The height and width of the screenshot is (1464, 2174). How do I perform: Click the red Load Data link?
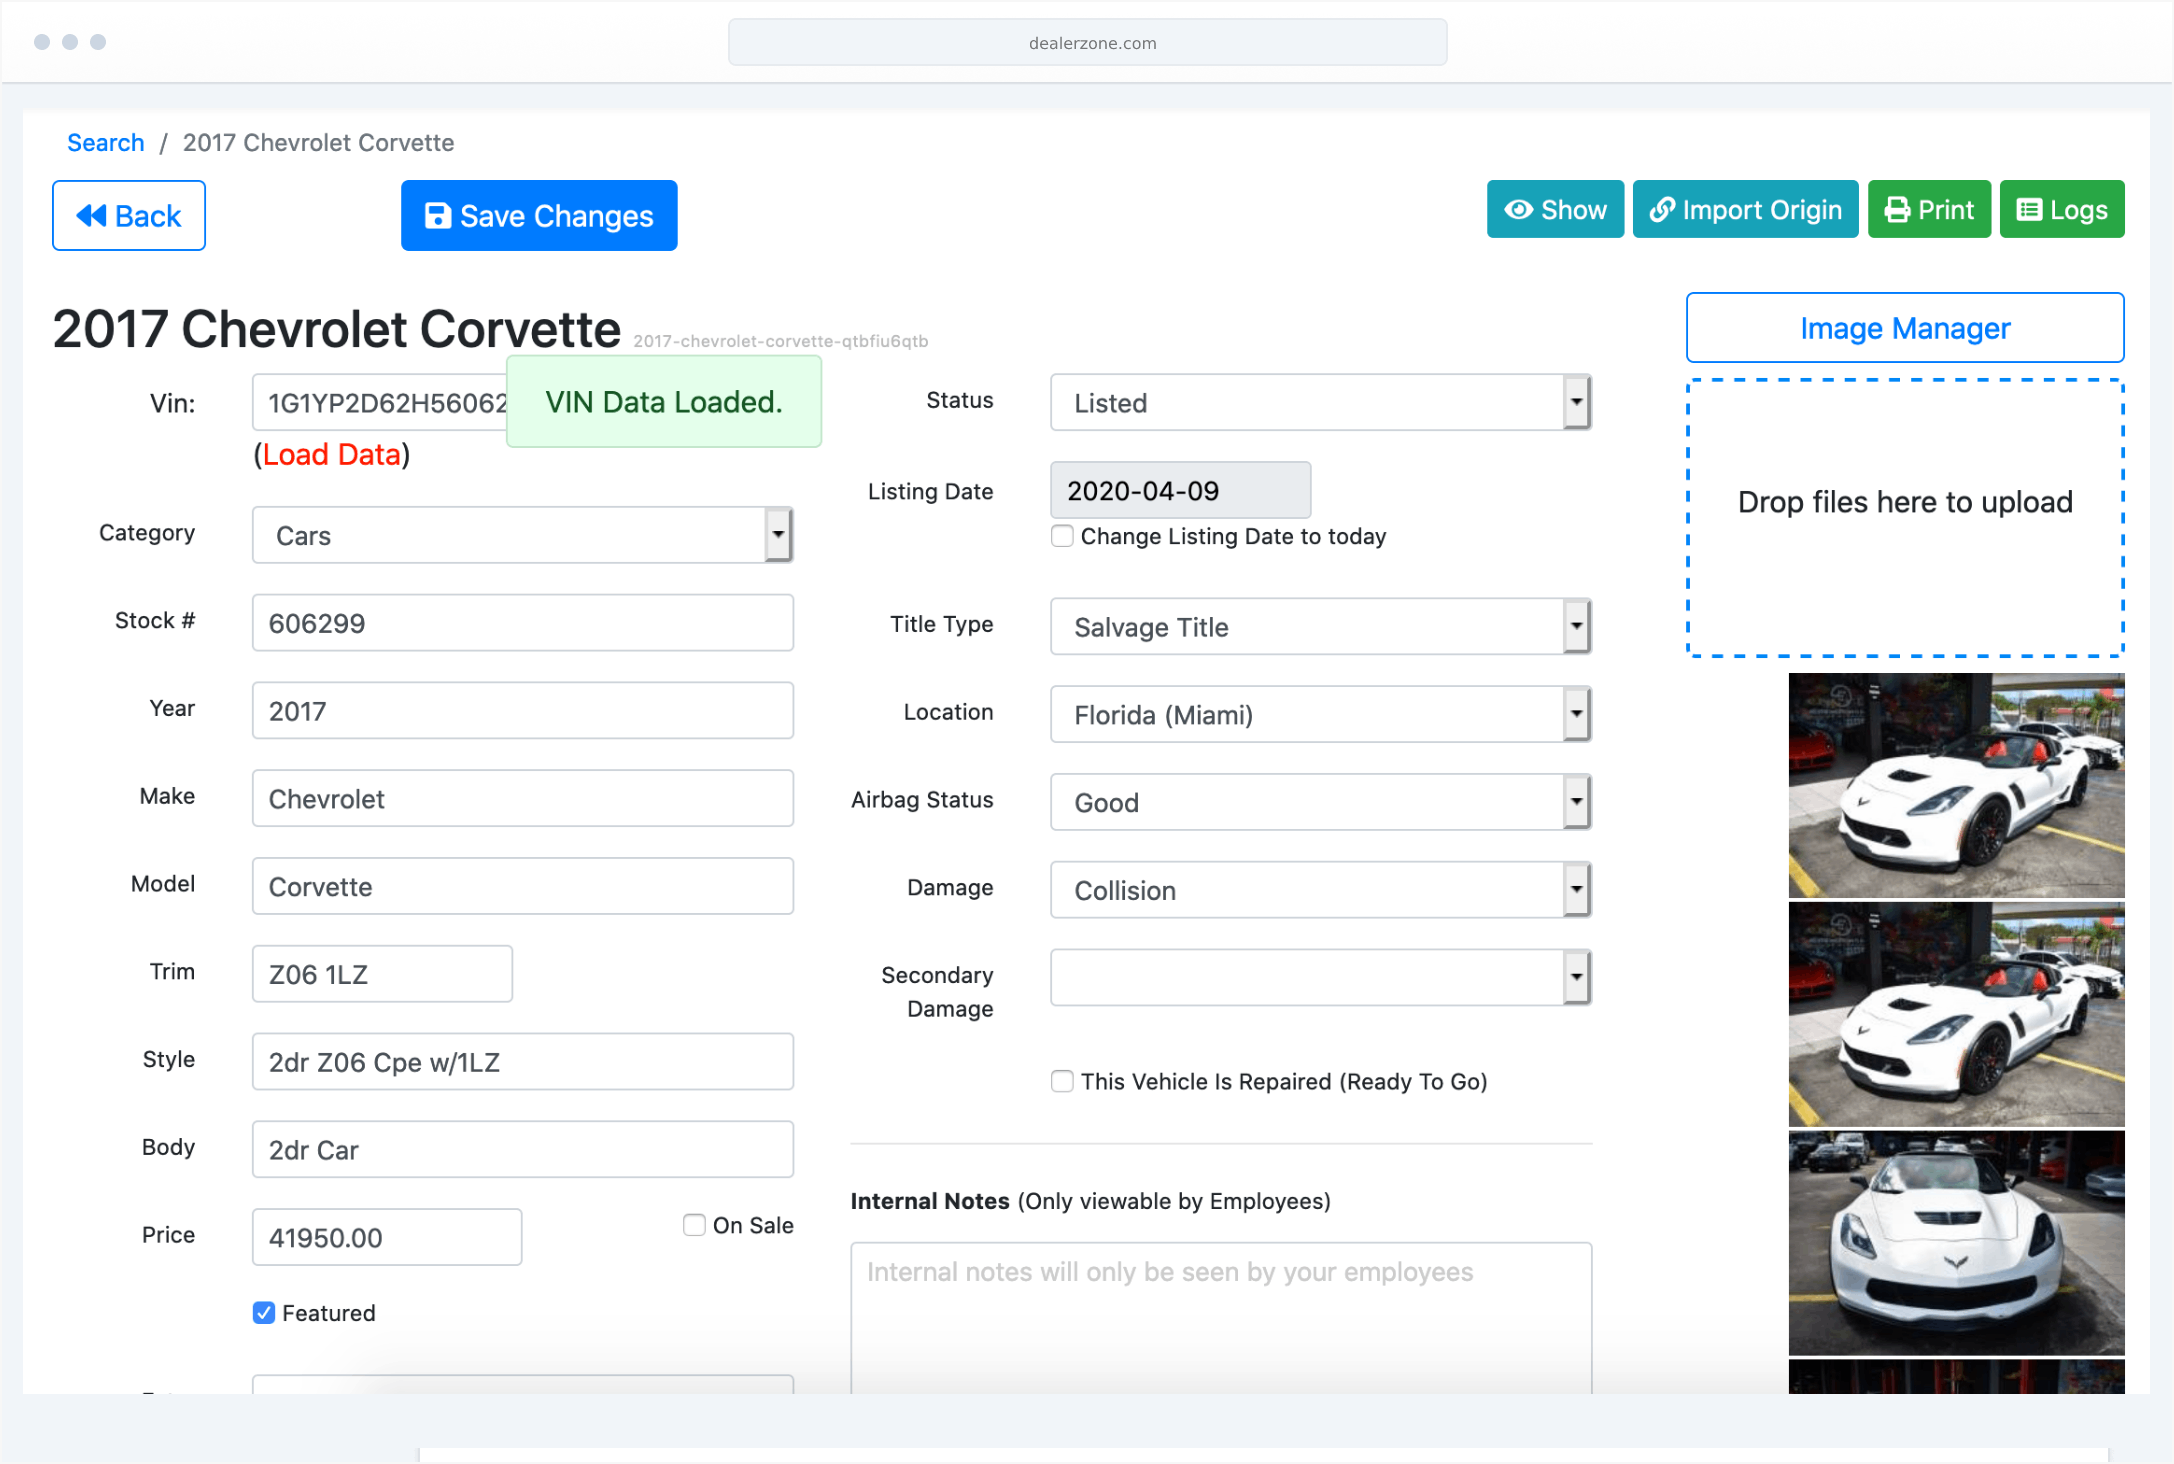(x=332, y=455)
